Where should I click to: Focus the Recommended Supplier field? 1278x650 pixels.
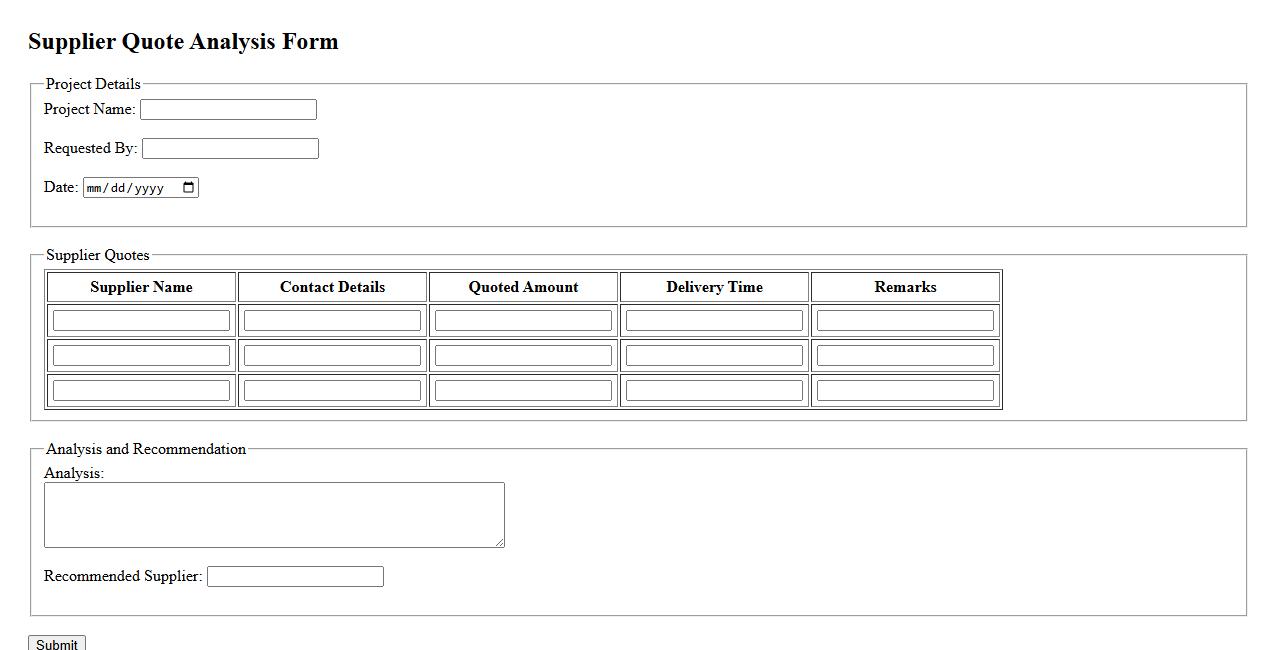[x=295, y=577]
